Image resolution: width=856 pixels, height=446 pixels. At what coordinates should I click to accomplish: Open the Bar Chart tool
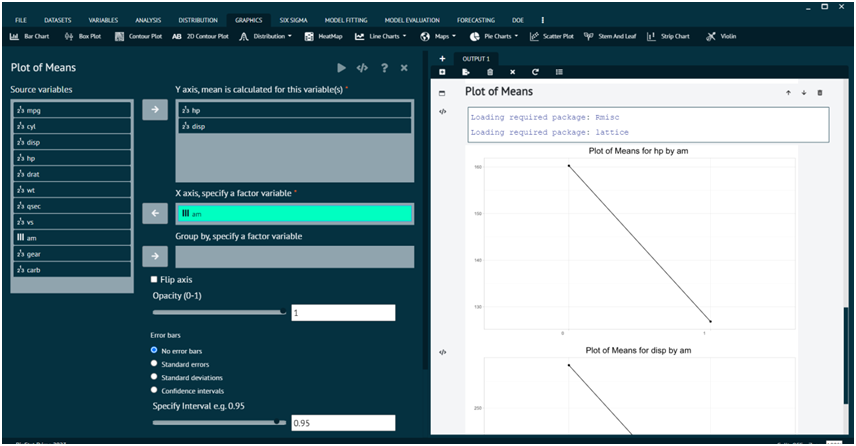click(29, 37)
